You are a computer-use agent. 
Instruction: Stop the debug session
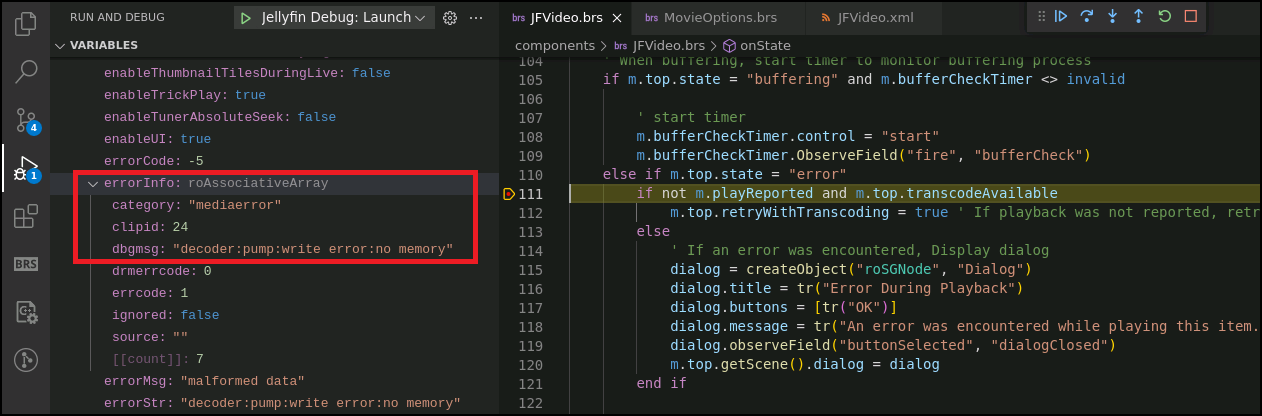click(x=1190, y=16)
